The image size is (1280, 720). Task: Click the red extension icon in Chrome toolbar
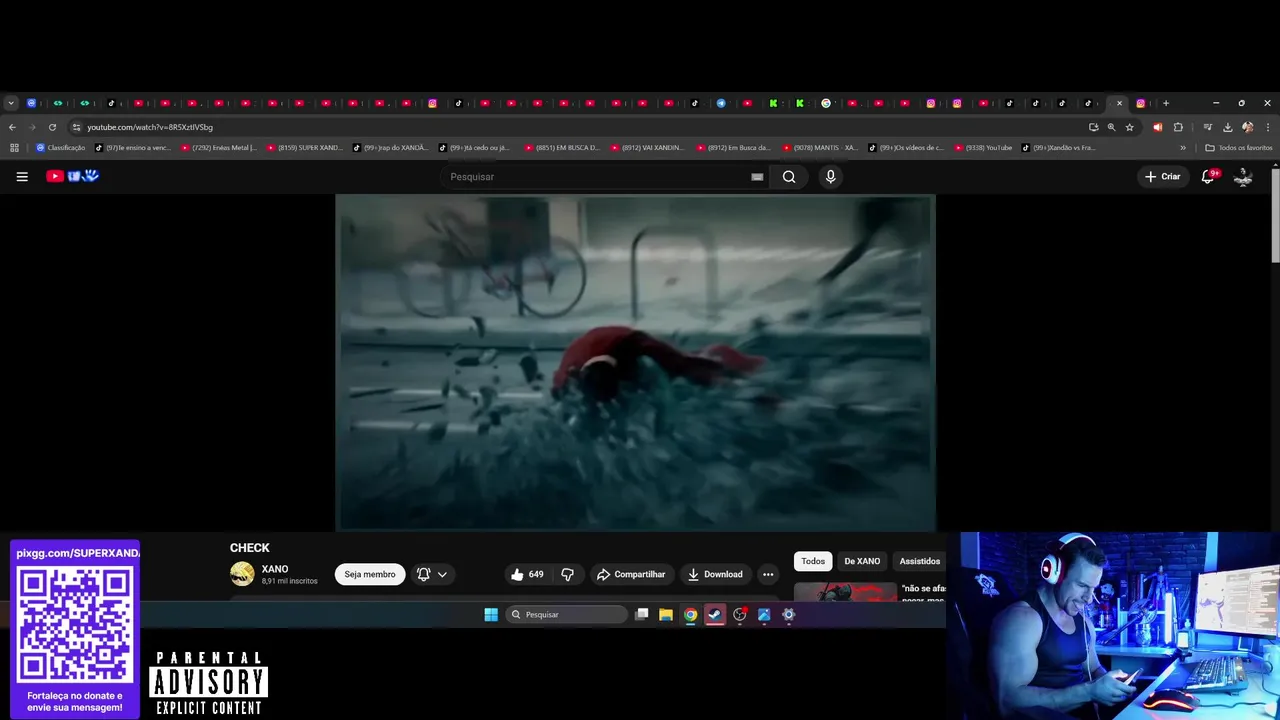pos(1157,127)
